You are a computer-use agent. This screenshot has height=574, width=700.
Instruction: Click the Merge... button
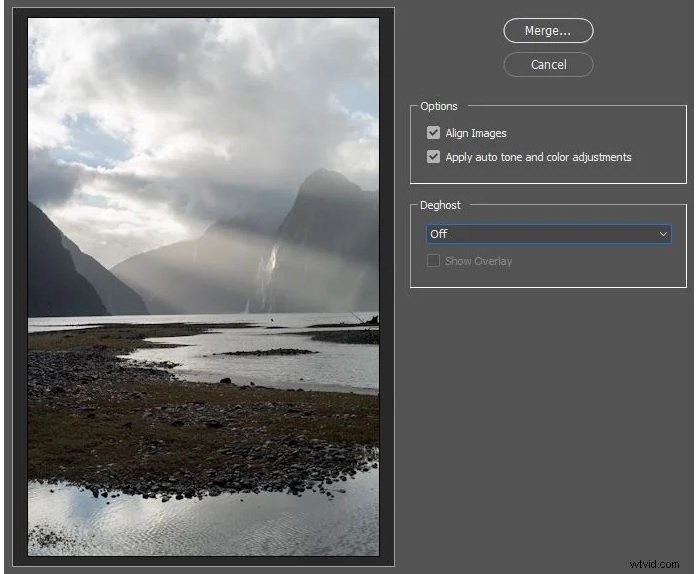coord(548,31)
